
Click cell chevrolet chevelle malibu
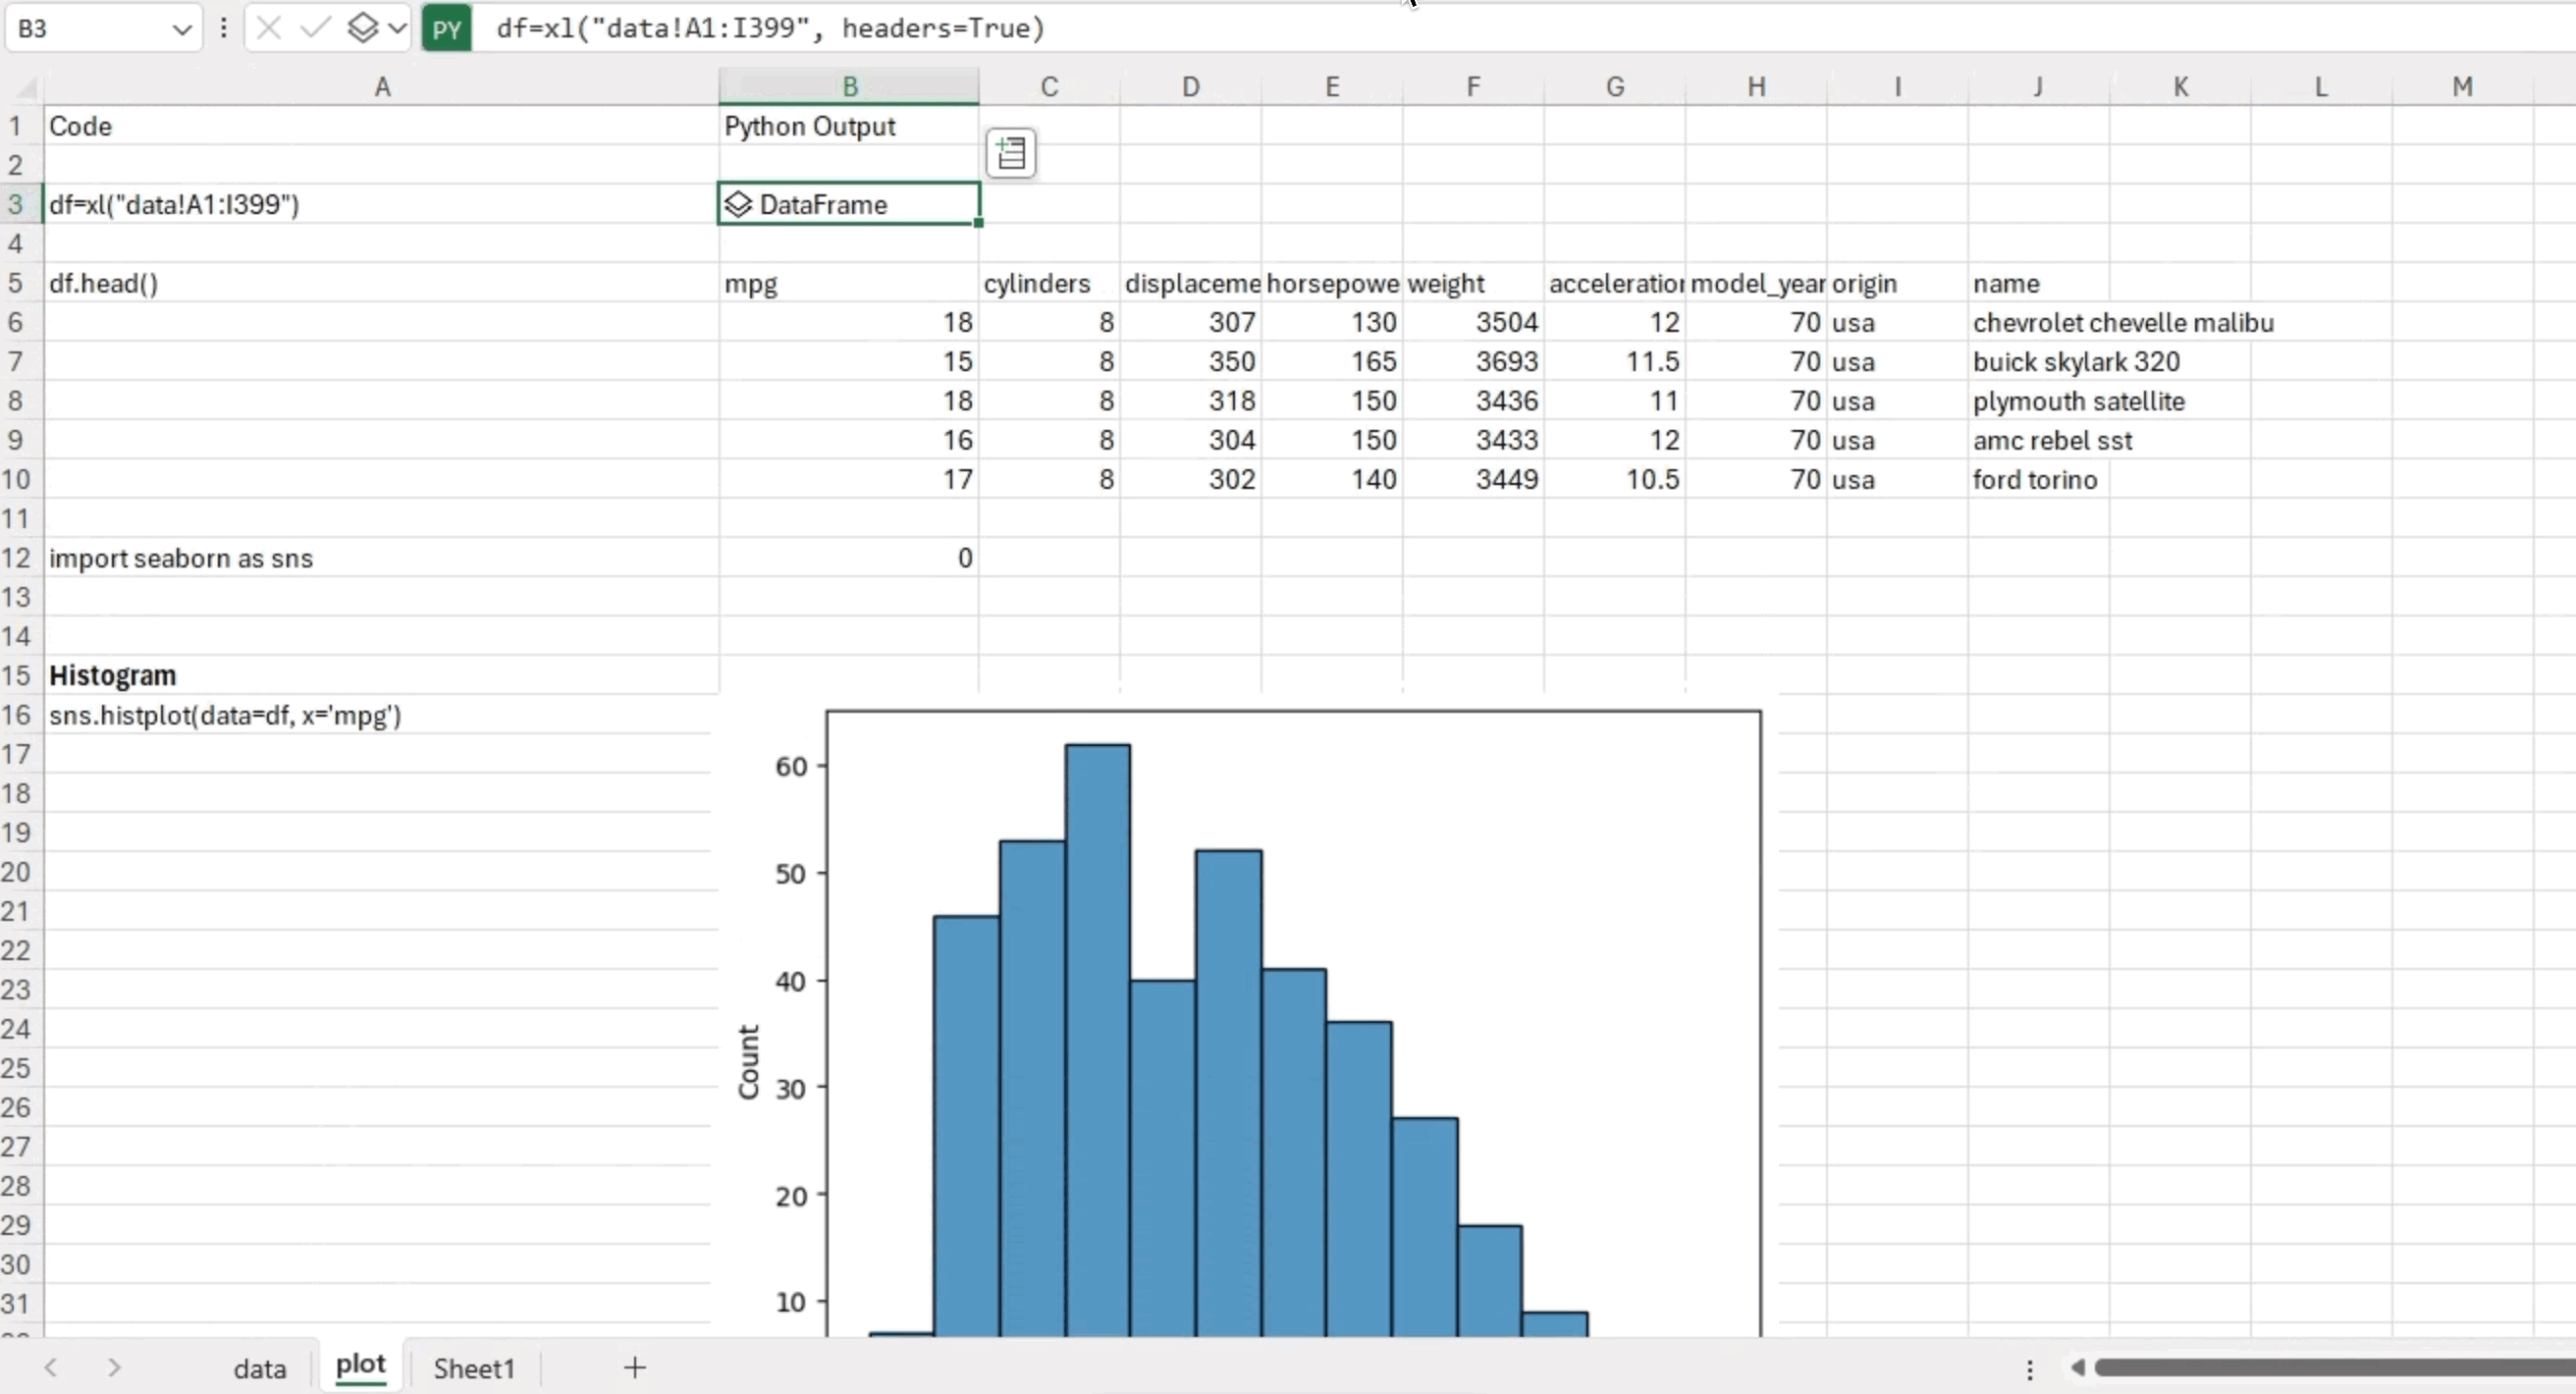tap(2123, 322)
